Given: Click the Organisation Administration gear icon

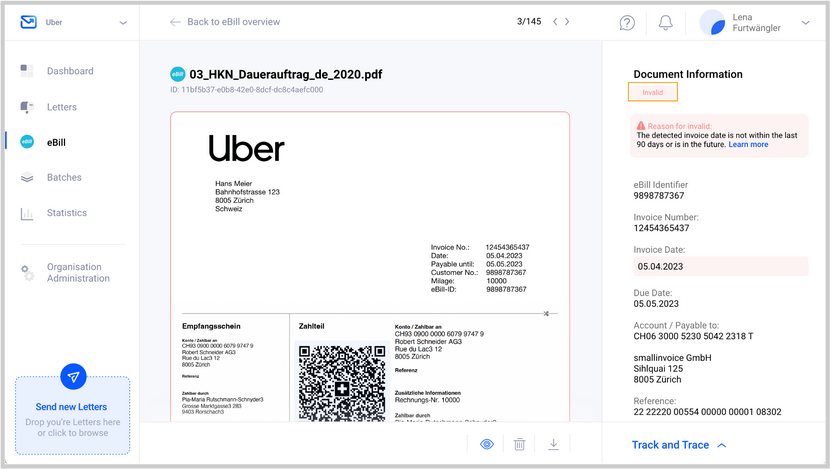Looking at the screenshot, I should tap(27, 273).
